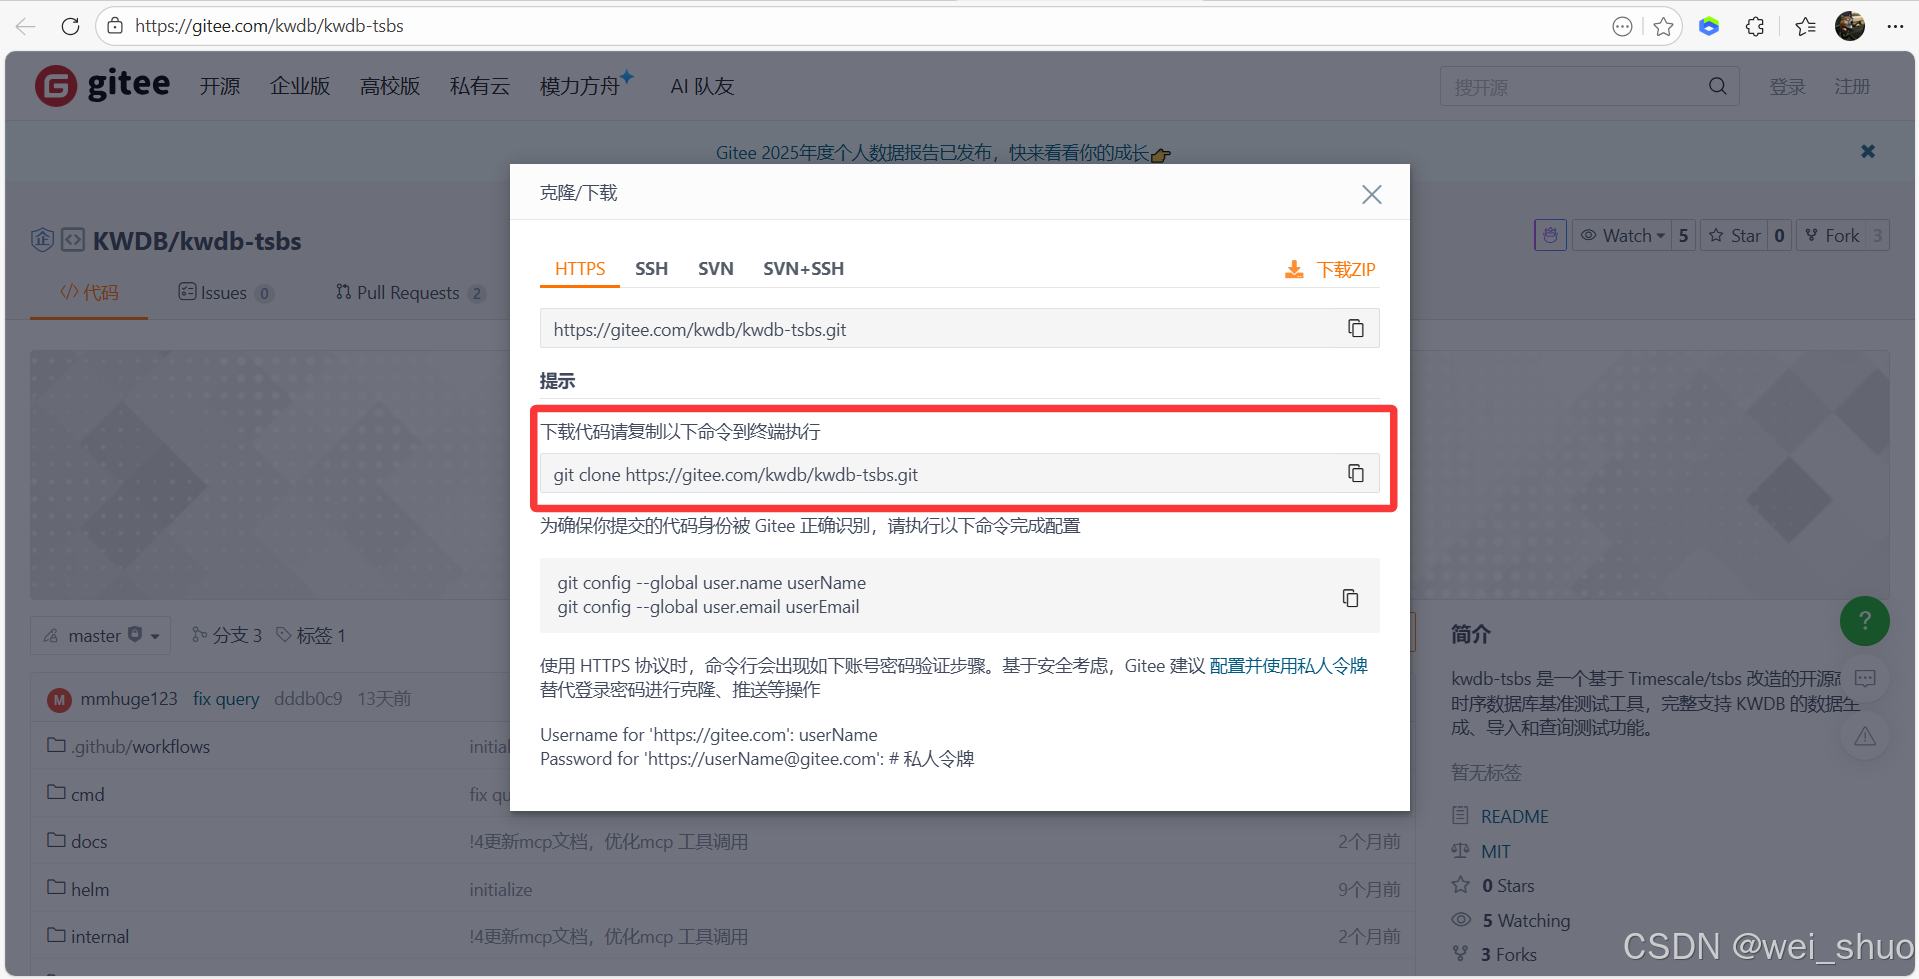Open the Issues tab
Image resolution: width=1919 pixels, height=979 pixels.
coord(225,293)
